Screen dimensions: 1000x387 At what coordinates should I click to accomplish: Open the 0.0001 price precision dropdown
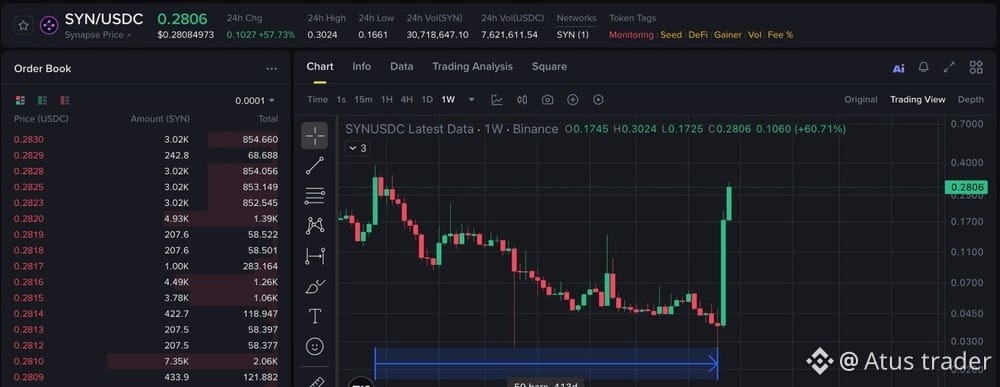pos(255,101)
